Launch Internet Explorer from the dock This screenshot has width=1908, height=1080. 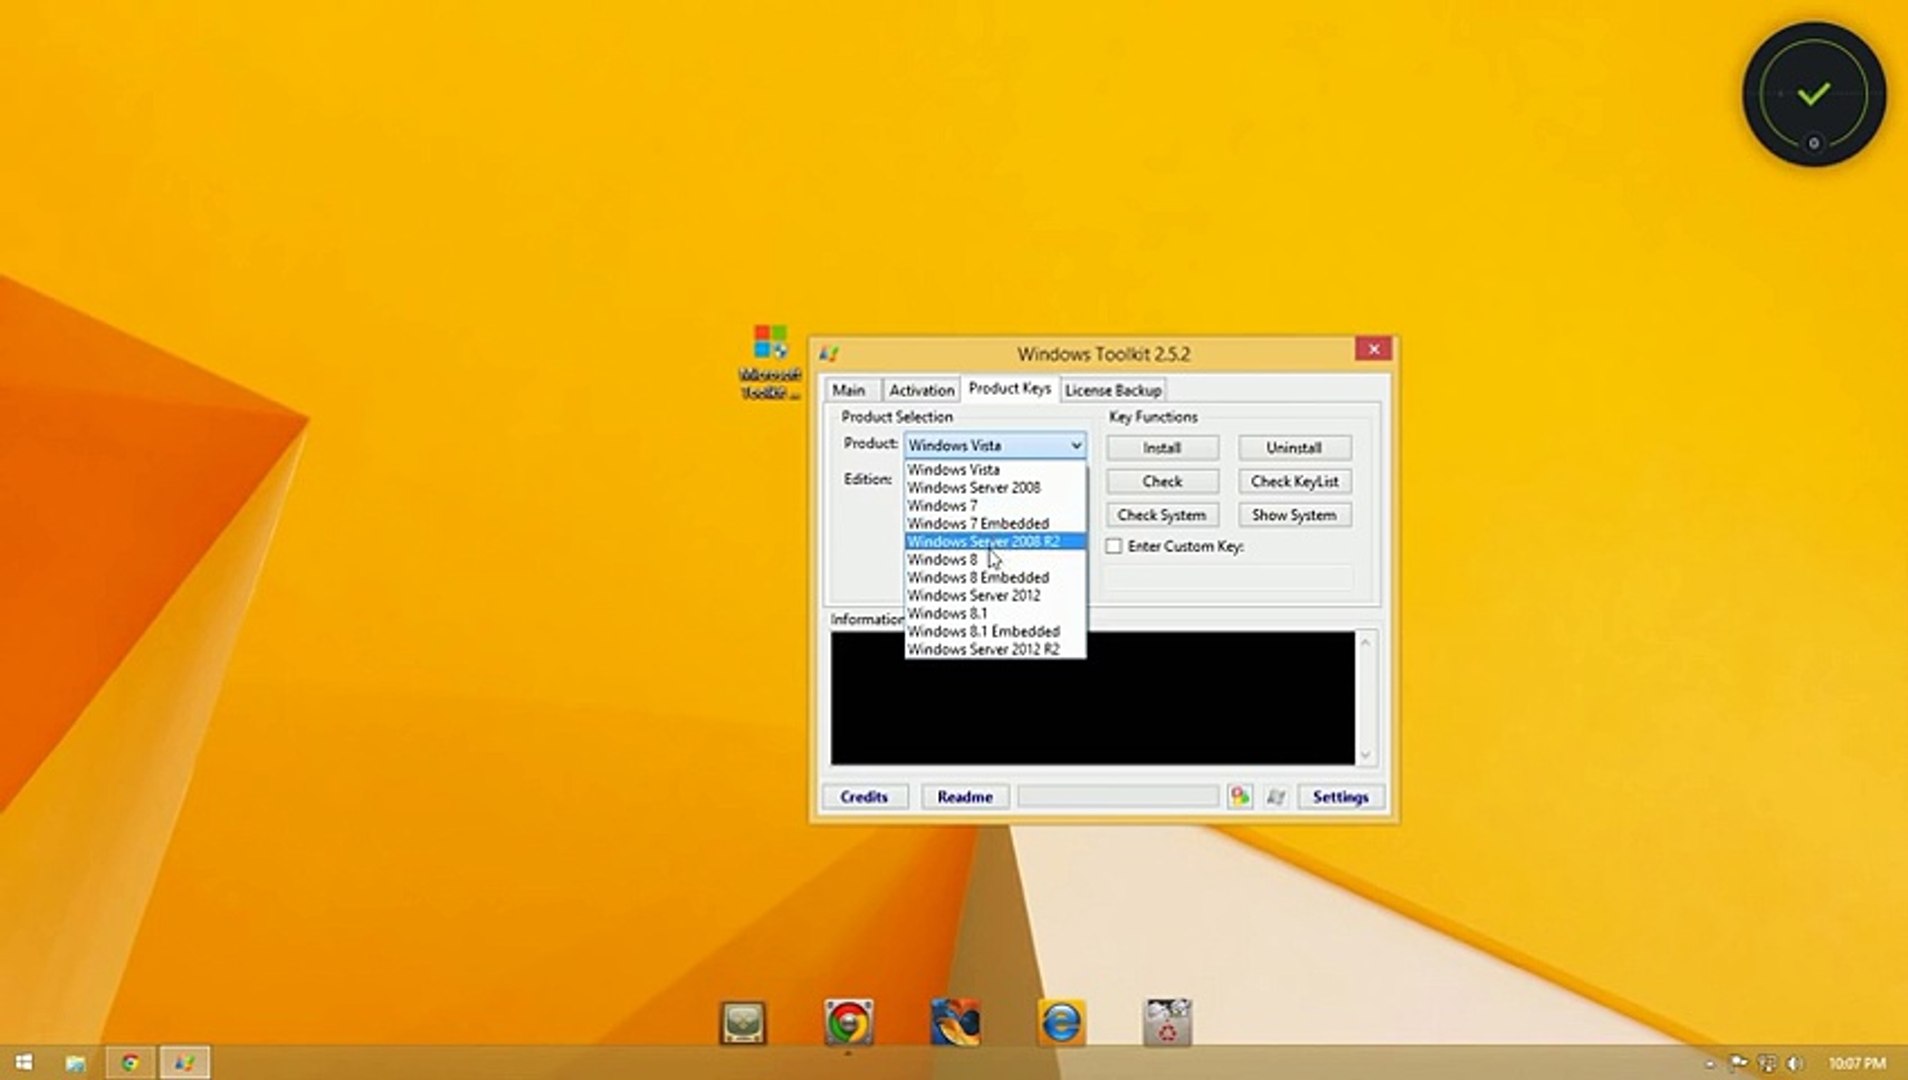tap(1061, 1023)
